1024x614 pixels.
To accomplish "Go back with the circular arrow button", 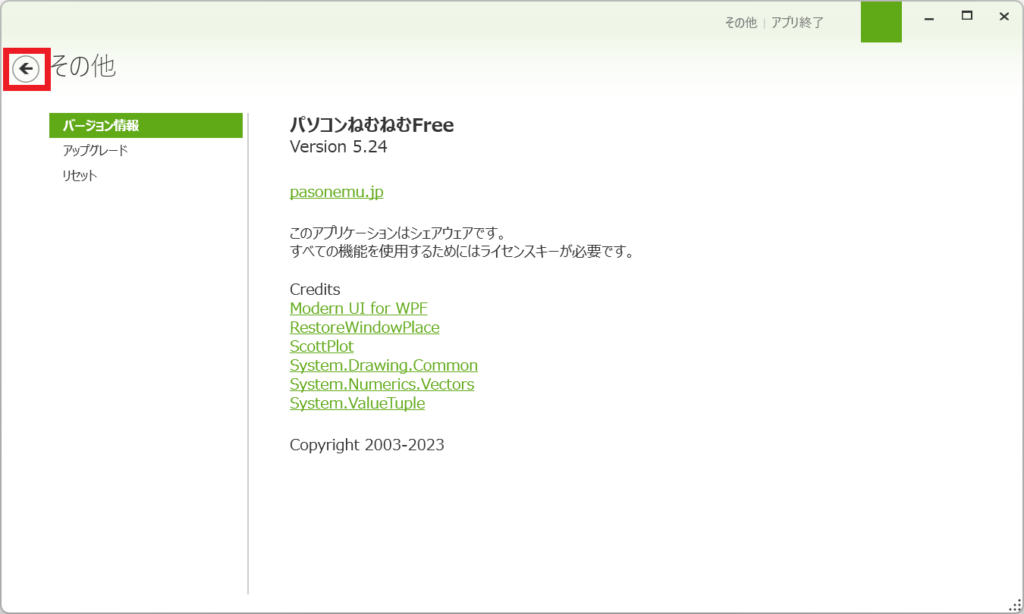I will click(x=26, y=69).
